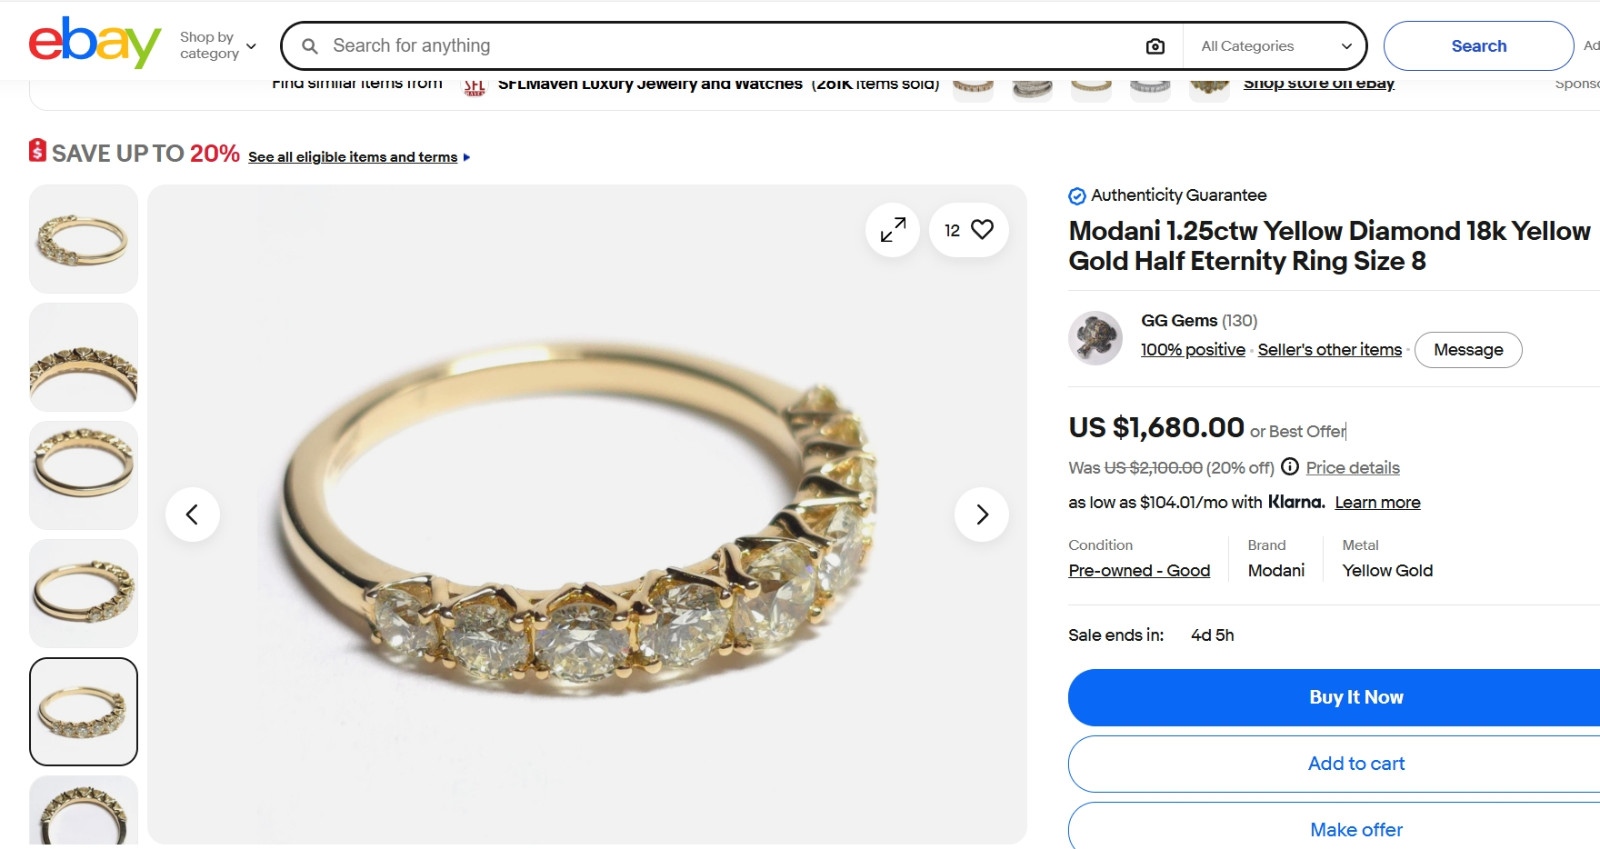This screenshot has width=1600, height=849.
Task: Show the next ring image
Action: point(982,514)
